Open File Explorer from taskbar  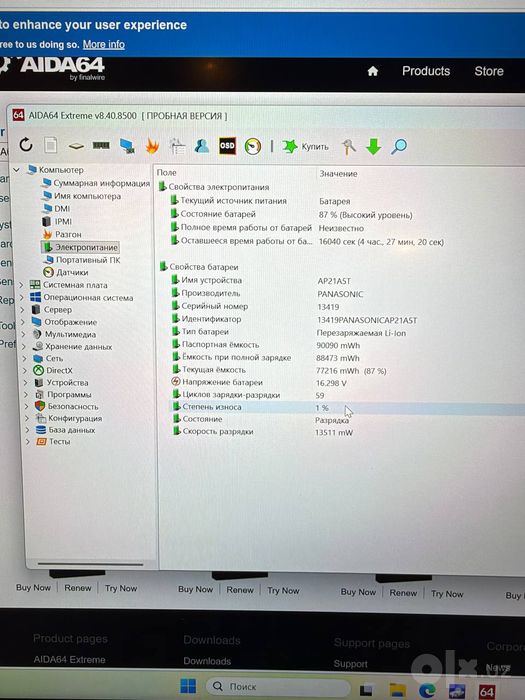pos(397,690)
